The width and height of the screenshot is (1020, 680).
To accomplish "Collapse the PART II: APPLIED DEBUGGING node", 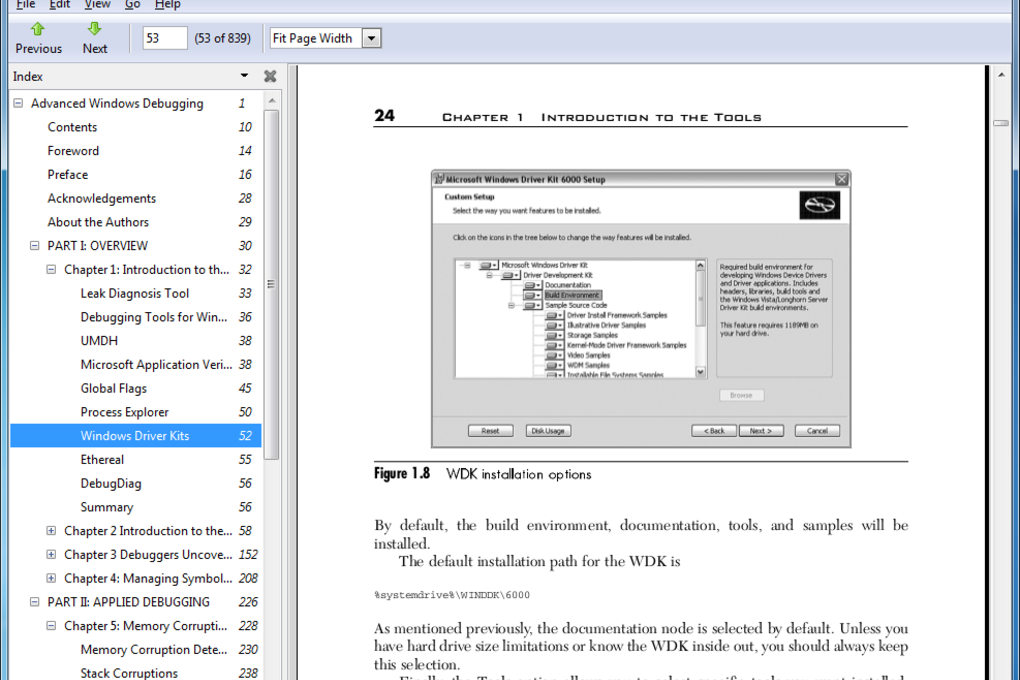I will tap(34, 602).
